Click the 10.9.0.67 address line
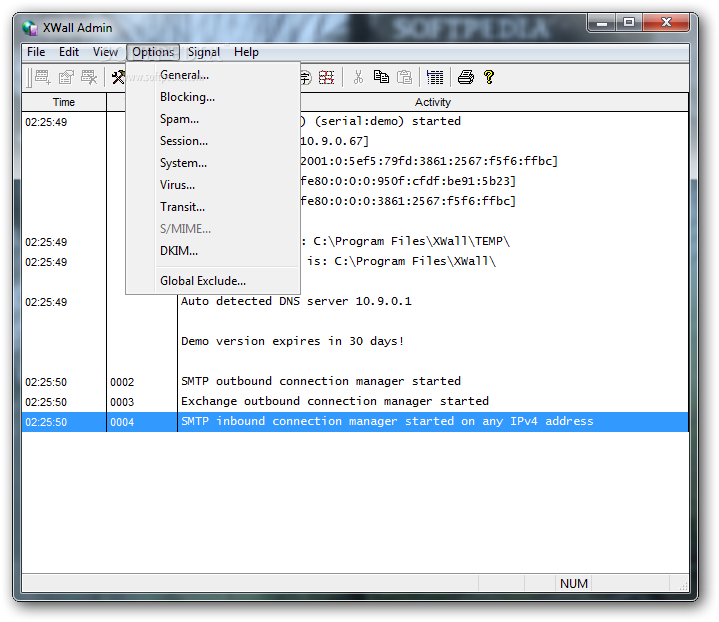719x622 pixels. [334, 141]
